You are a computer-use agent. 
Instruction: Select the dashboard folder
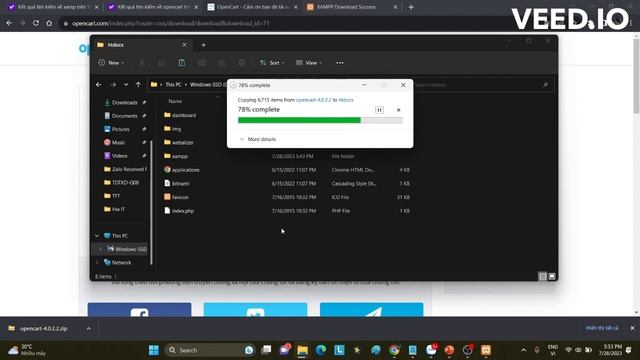(x=180, y=115)
